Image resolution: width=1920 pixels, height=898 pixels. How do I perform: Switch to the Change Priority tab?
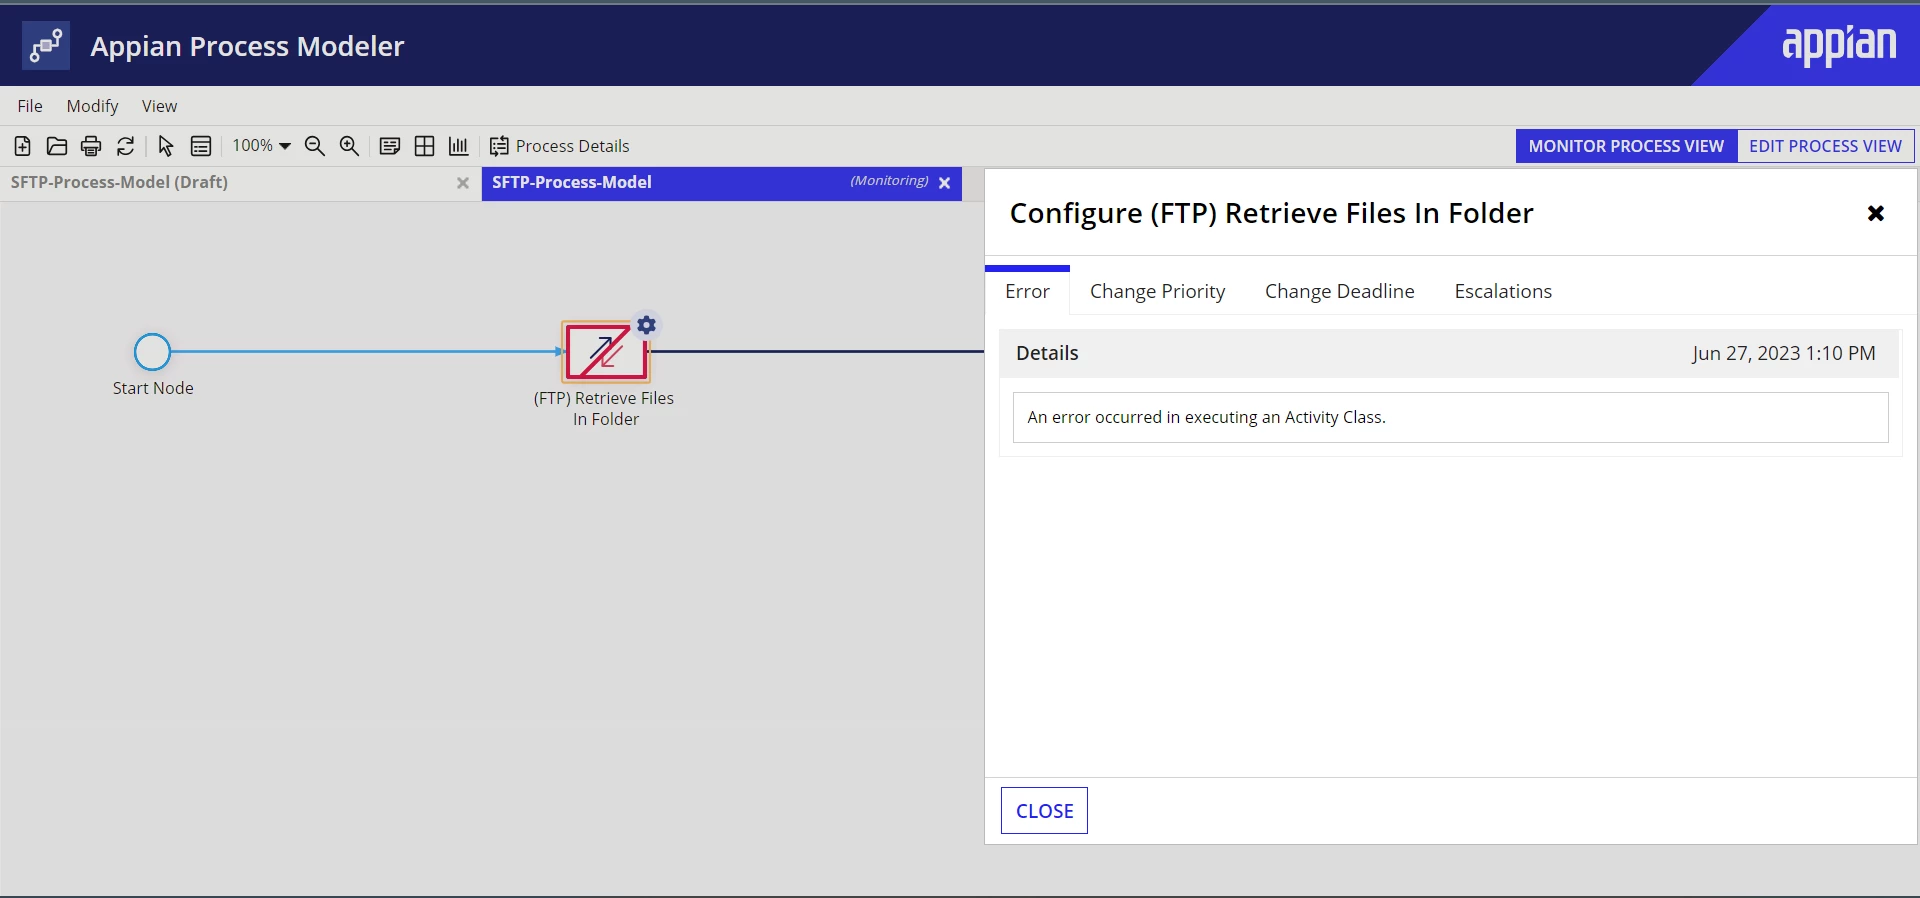(x=1157, y=291)
